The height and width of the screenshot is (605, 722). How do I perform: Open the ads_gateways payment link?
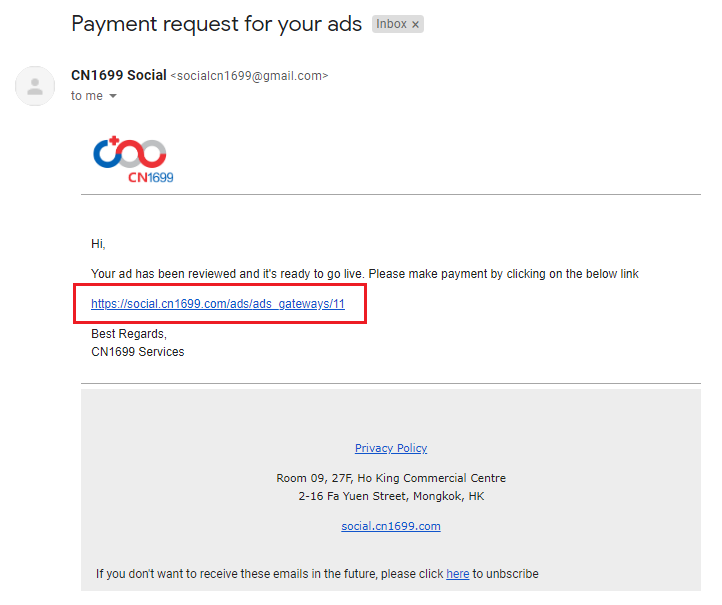click(x=218, y=304)
